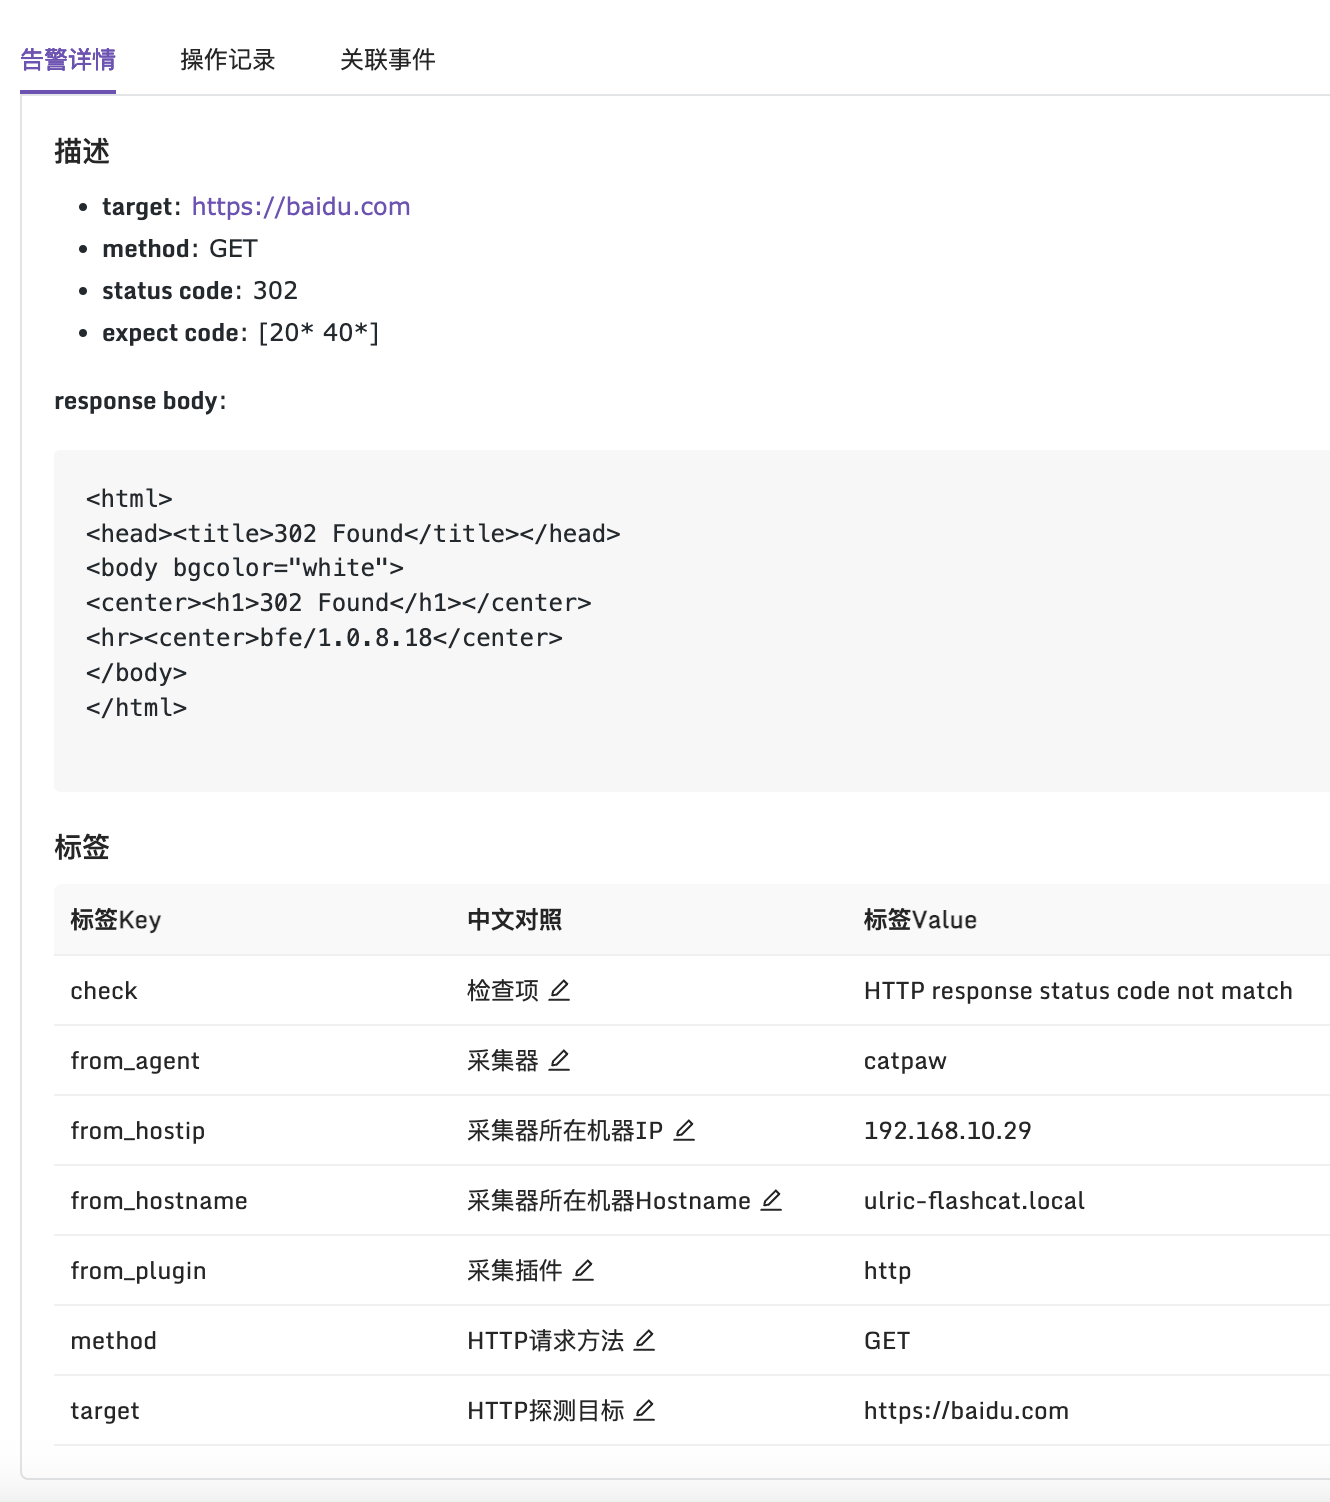Click the HTTP response status code not match value

1077,990
